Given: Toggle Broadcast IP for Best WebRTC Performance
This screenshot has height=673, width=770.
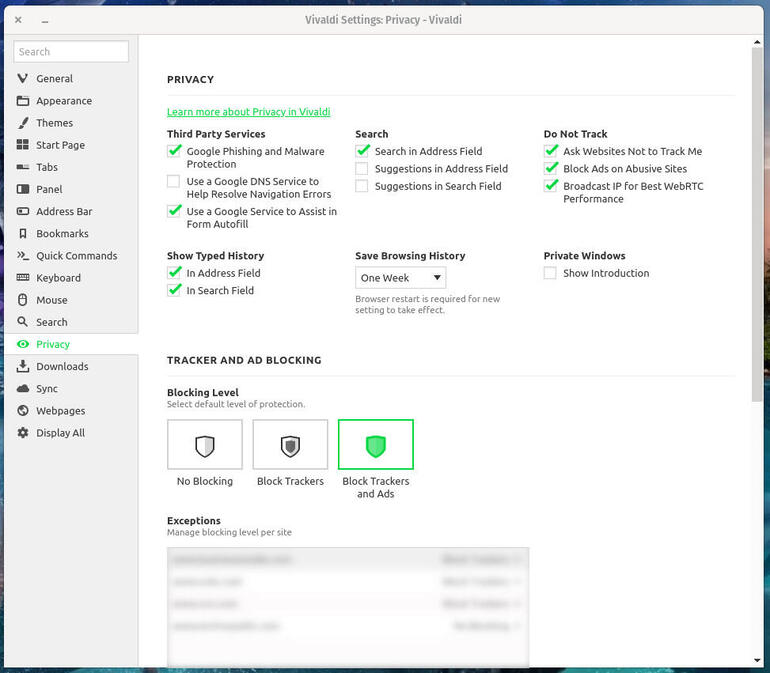Looking at the screenshot, I should [551, 186].
